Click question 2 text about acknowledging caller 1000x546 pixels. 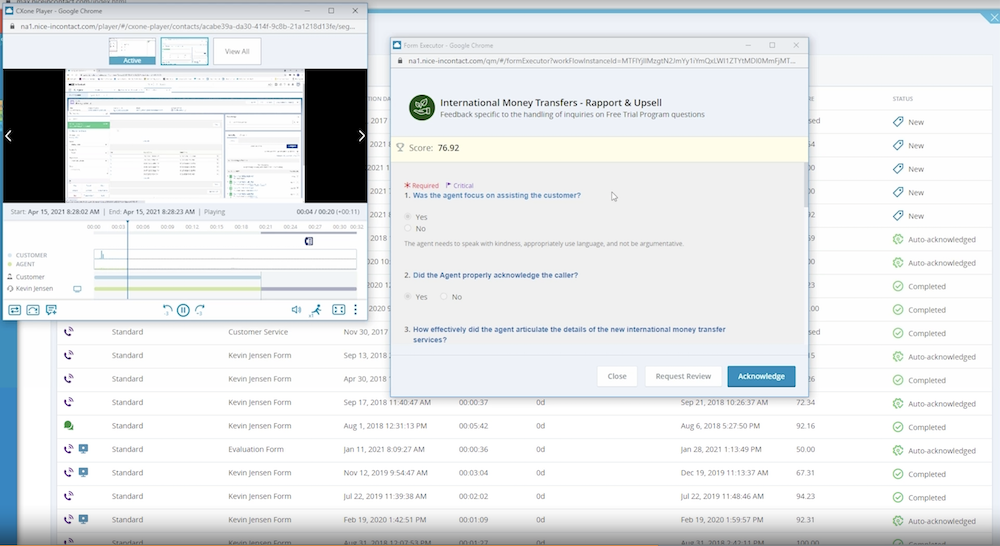495,275
